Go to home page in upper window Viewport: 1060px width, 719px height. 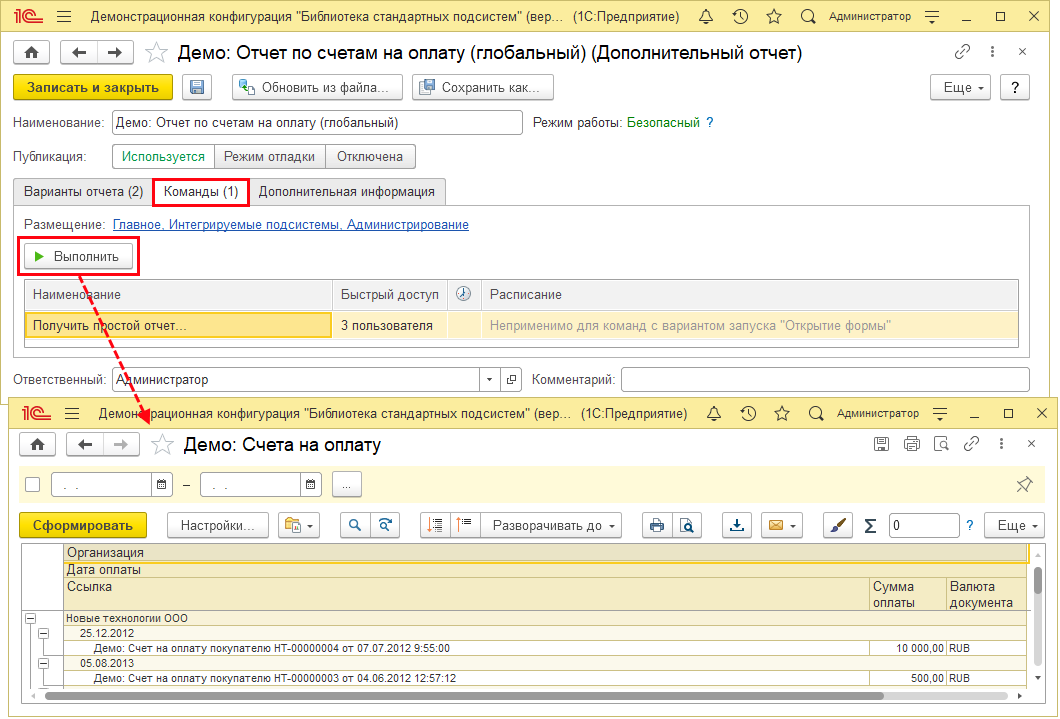click(32, 52)
